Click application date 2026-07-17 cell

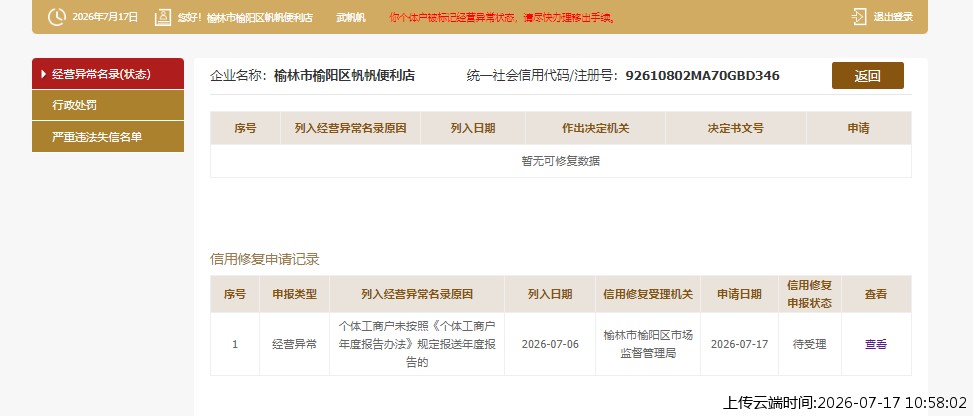point(739,344)
